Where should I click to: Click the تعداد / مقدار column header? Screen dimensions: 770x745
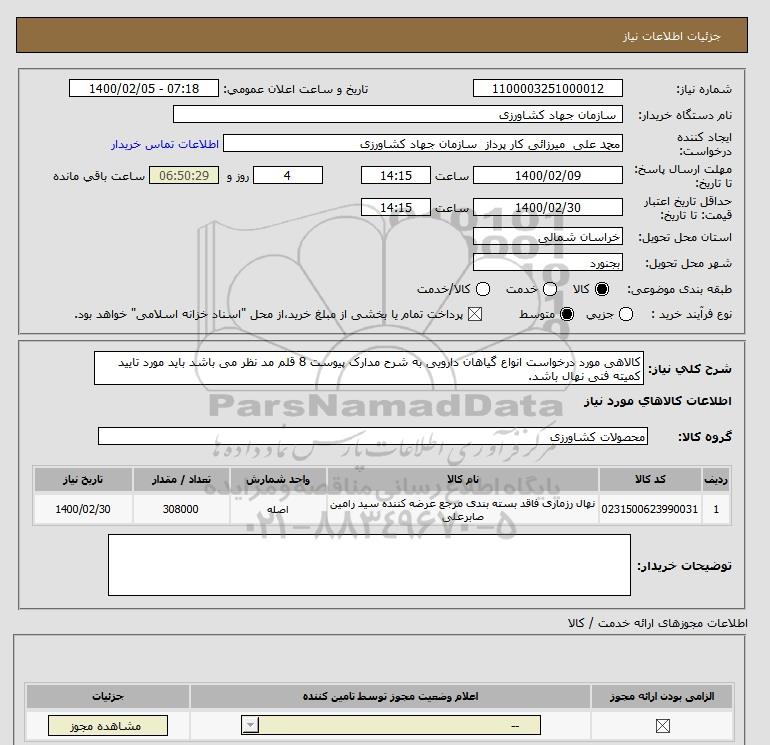[x=181, y=479]
